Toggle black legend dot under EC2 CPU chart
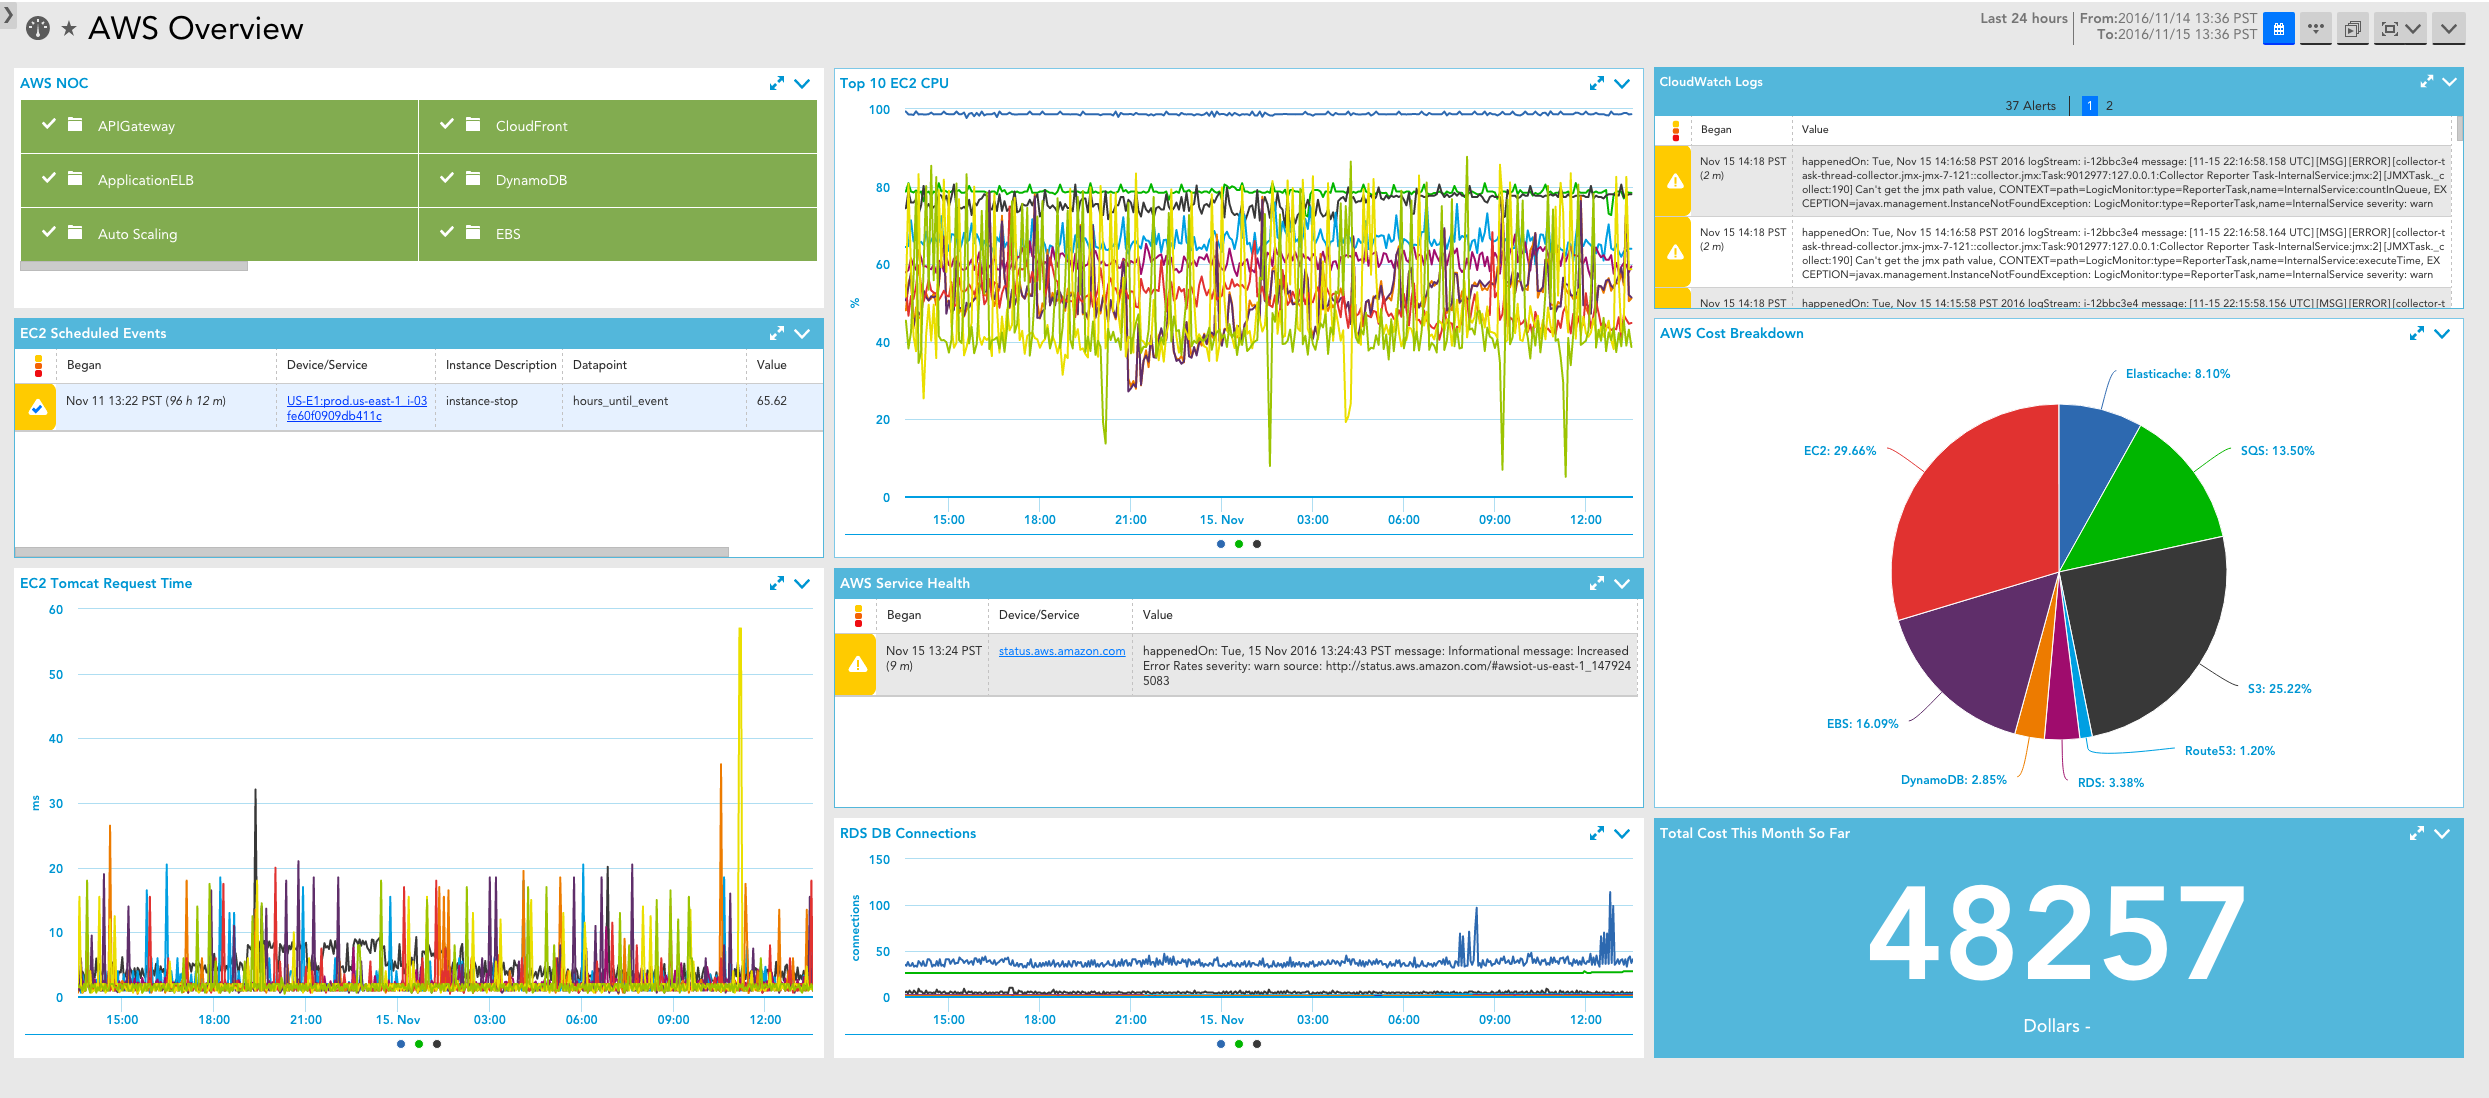 1257,544
